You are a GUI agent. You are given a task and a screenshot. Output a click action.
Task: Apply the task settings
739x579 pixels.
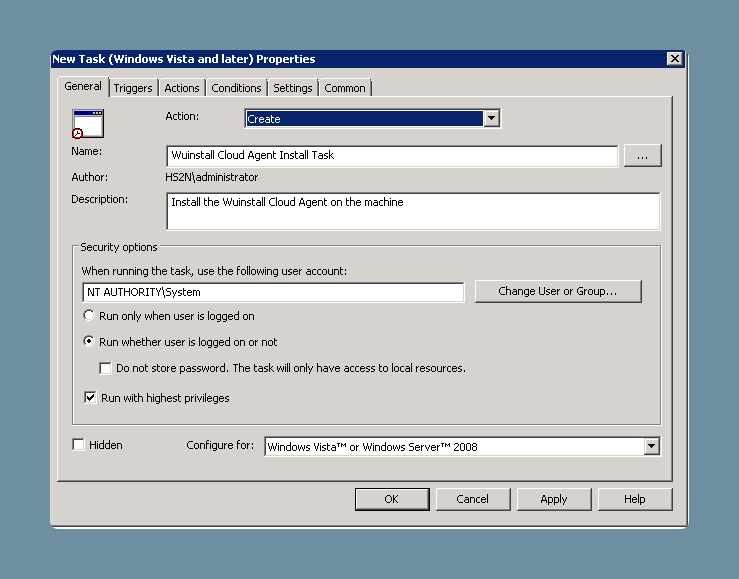point(554,499)
